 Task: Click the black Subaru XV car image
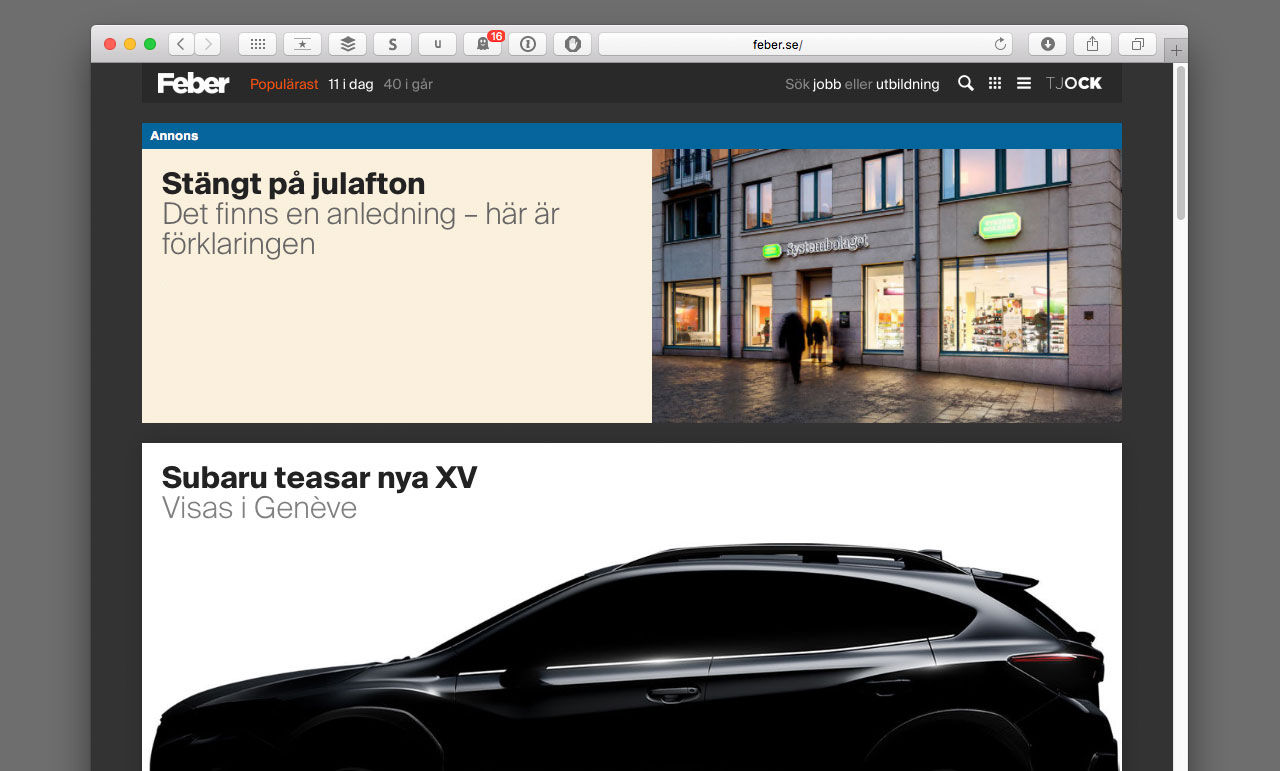pos(632,655)
